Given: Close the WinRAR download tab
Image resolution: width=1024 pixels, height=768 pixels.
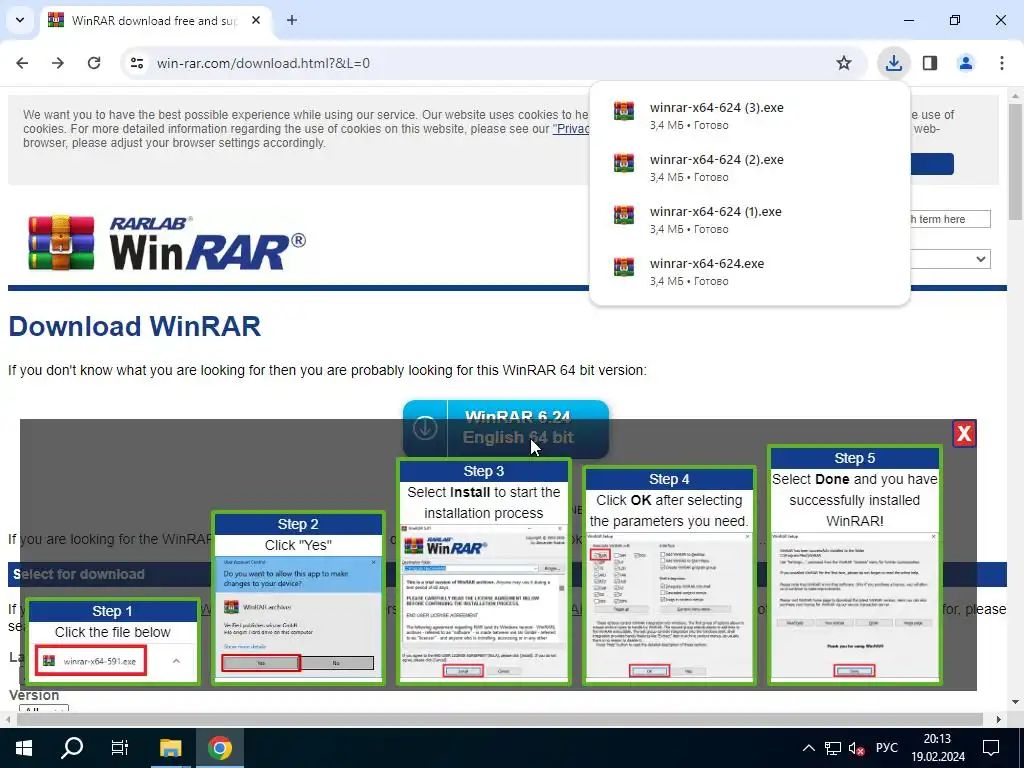Looking at the screenshot, I should 256,20.
